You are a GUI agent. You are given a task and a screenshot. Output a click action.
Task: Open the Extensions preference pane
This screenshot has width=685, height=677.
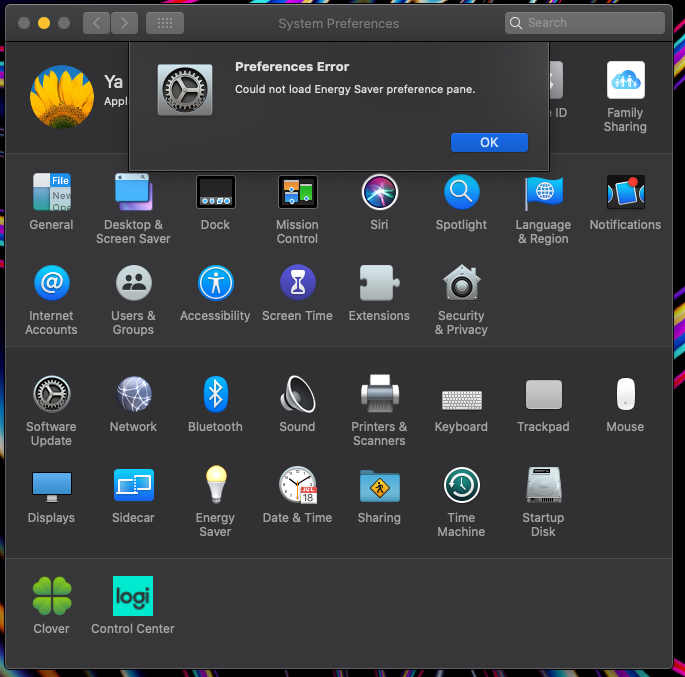click(x=379, y=283)
